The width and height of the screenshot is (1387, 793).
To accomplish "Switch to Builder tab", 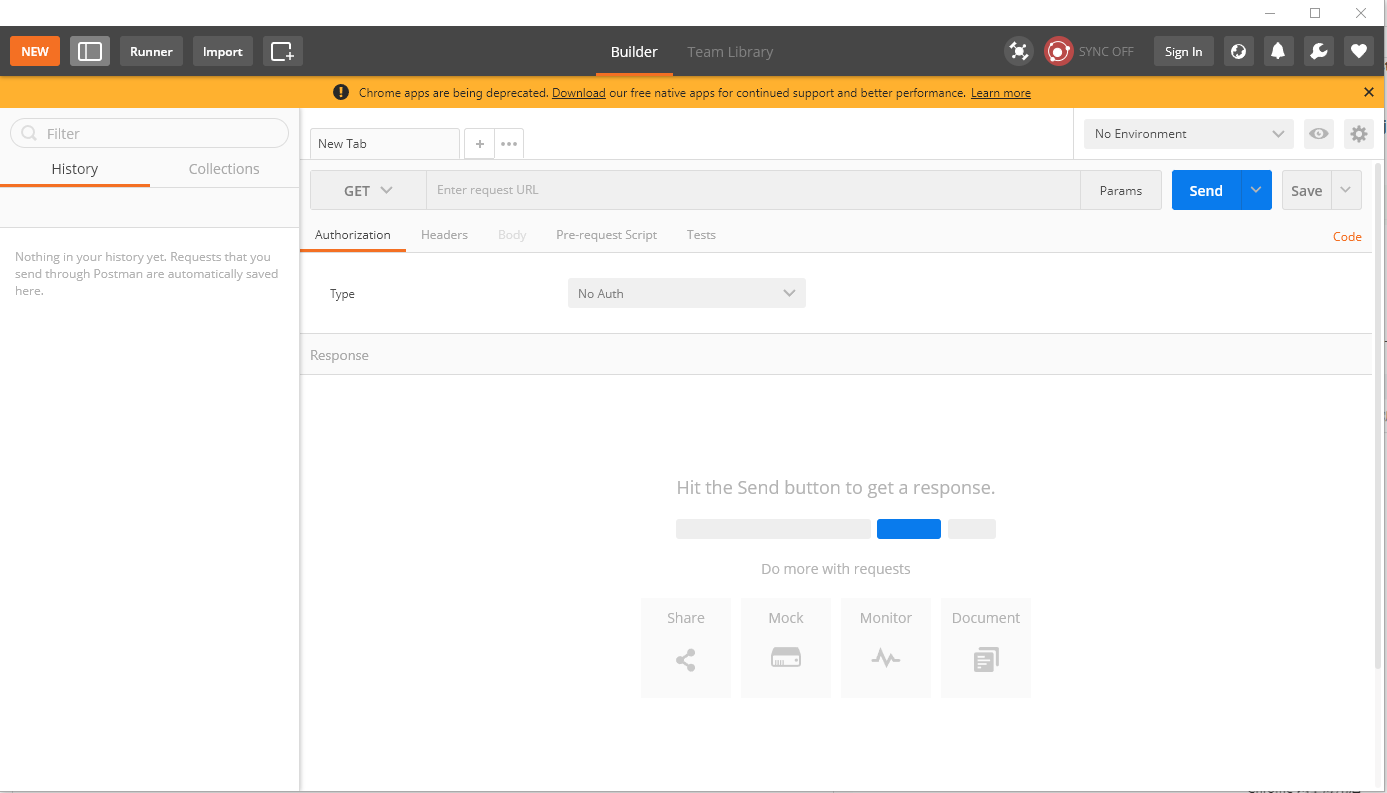I will pos(634,52).
